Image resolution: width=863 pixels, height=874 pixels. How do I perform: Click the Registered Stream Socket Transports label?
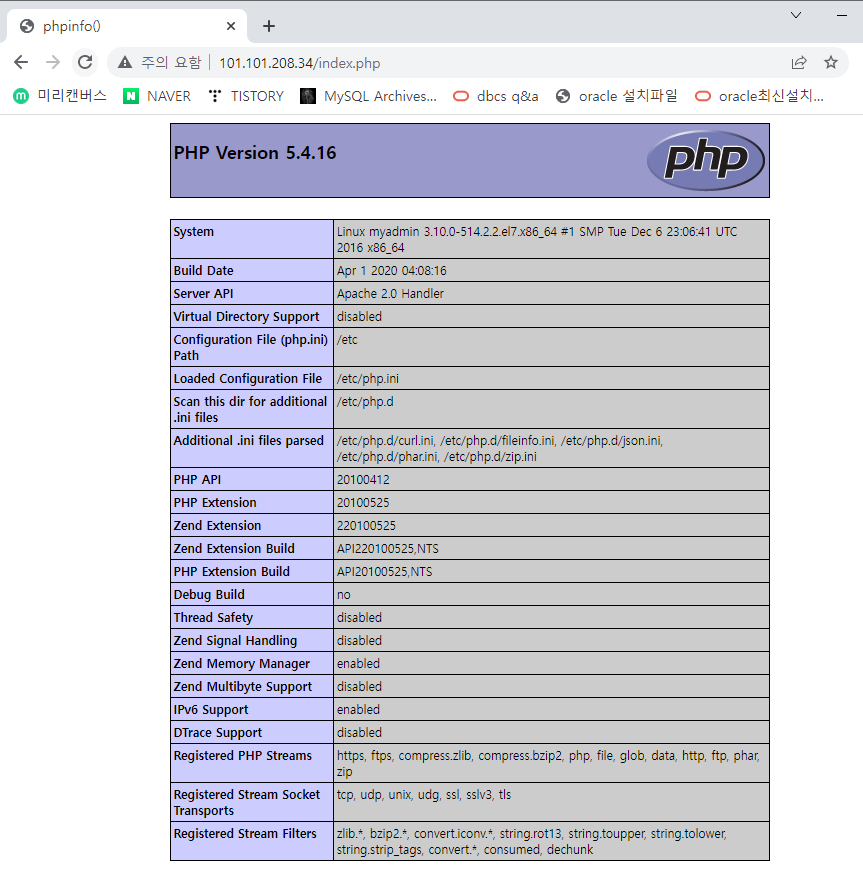(x=246, y=803)
